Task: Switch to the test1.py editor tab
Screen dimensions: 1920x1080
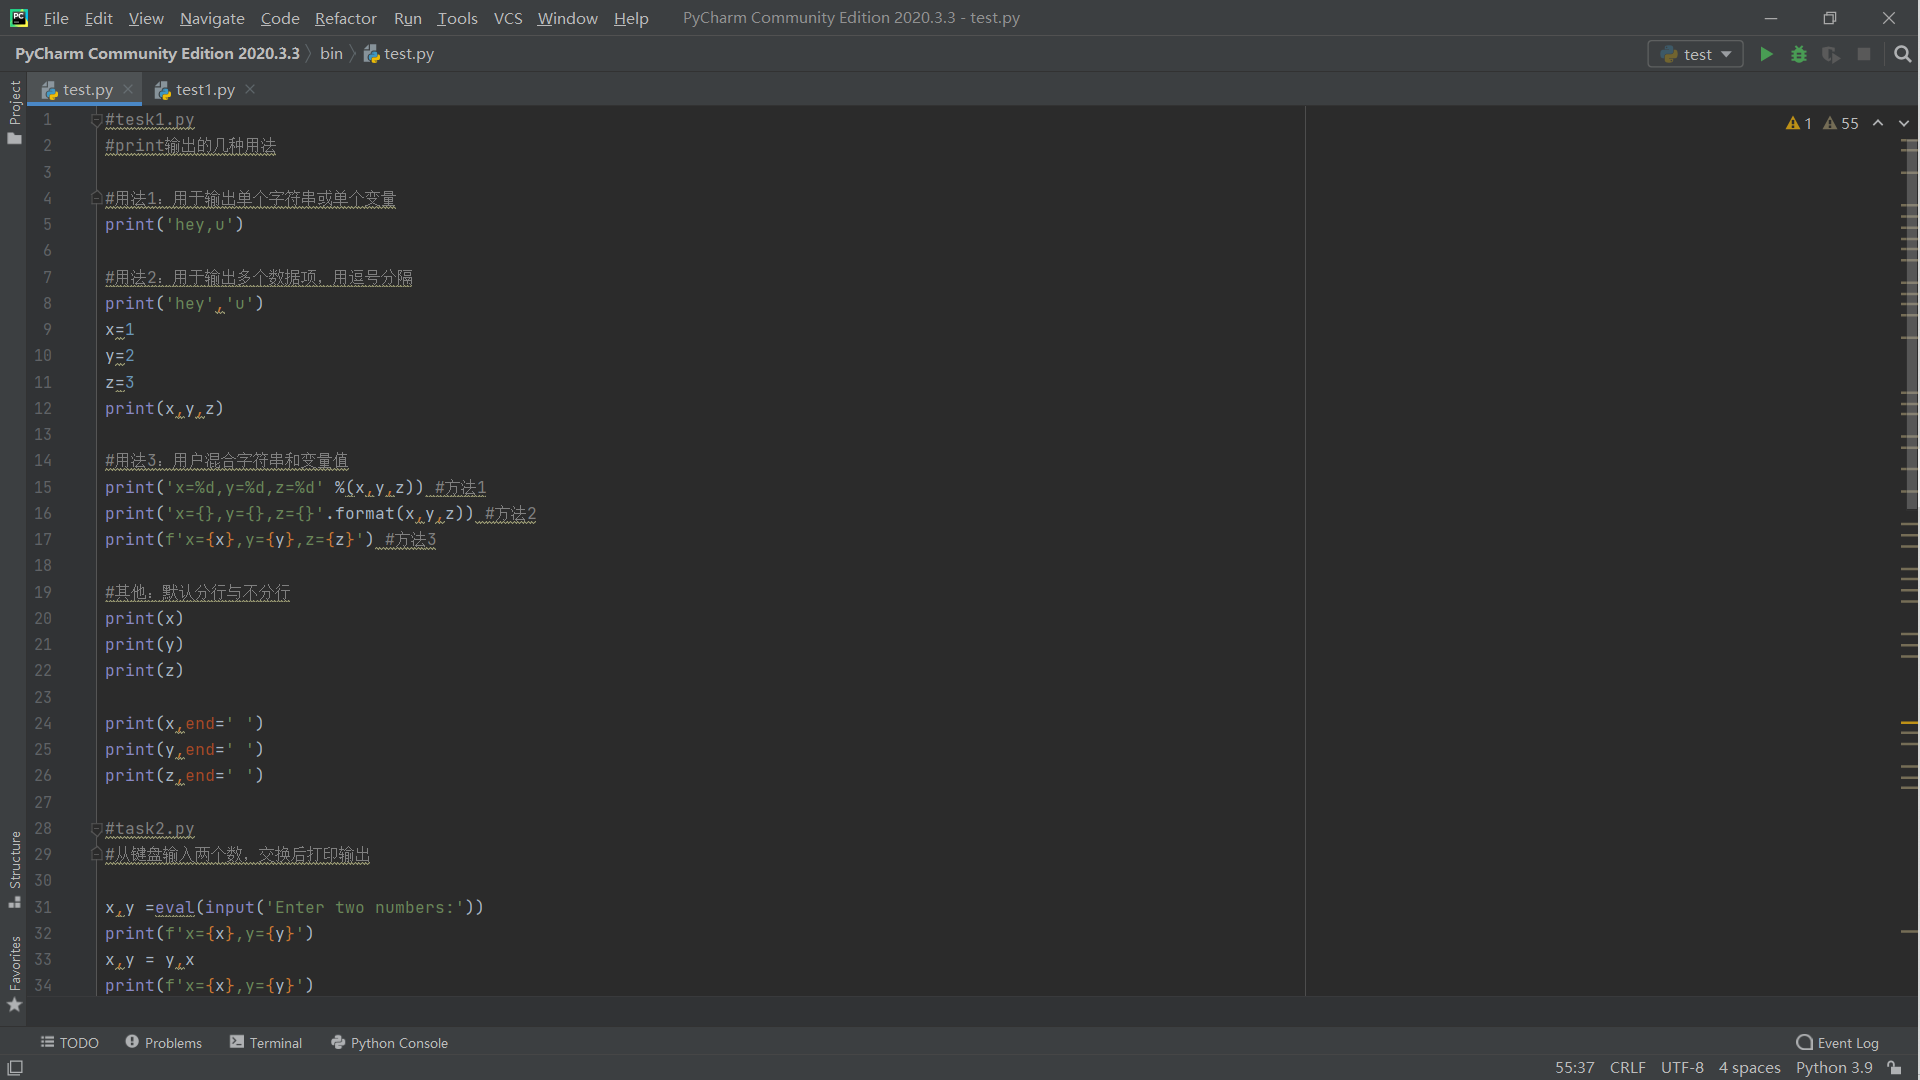Action: point(205,89)
